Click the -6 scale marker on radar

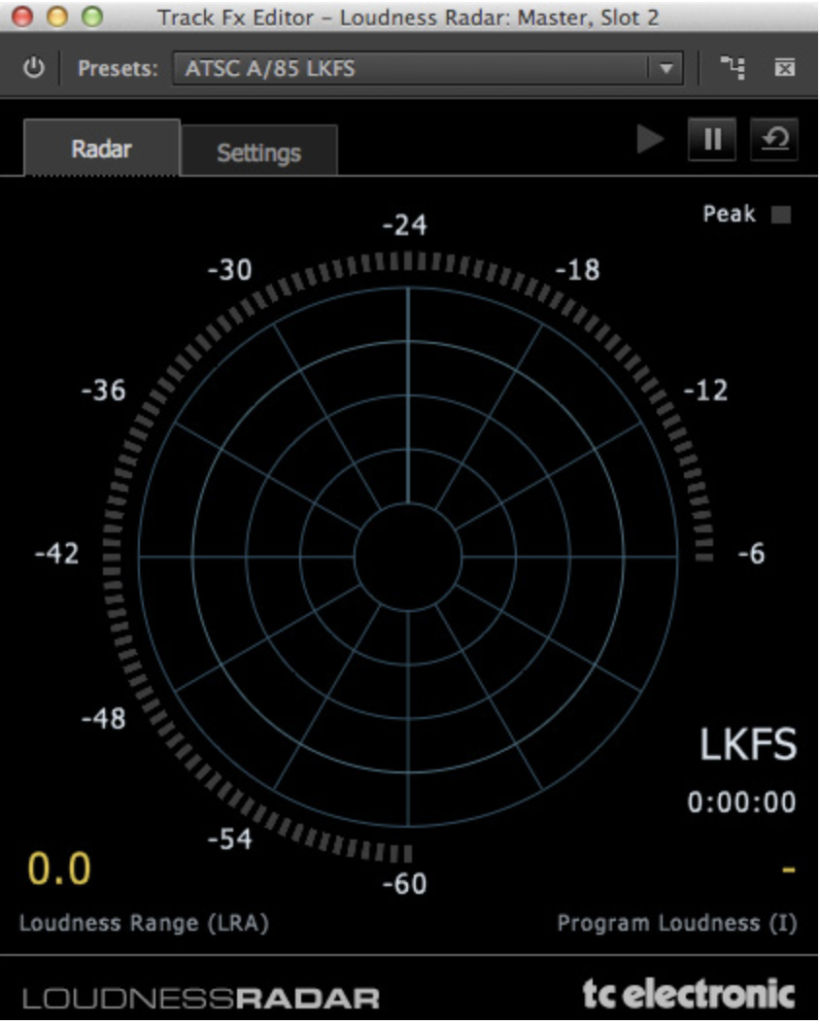751,554
